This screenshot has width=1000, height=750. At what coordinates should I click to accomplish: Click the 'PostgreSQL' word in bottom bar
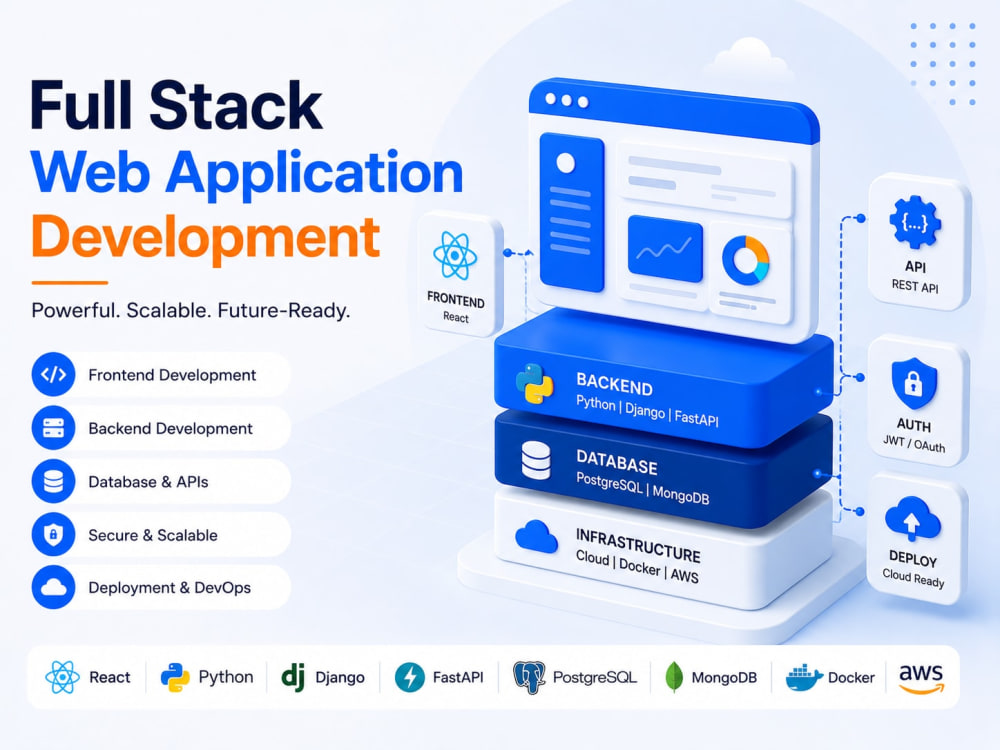pos(595,678)
